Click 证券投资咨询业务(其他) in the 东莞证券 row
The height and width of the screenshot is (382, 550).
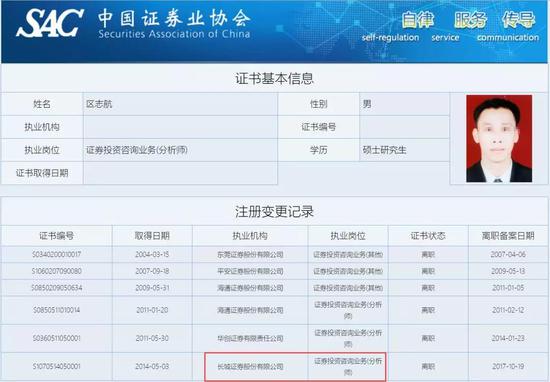348,255
